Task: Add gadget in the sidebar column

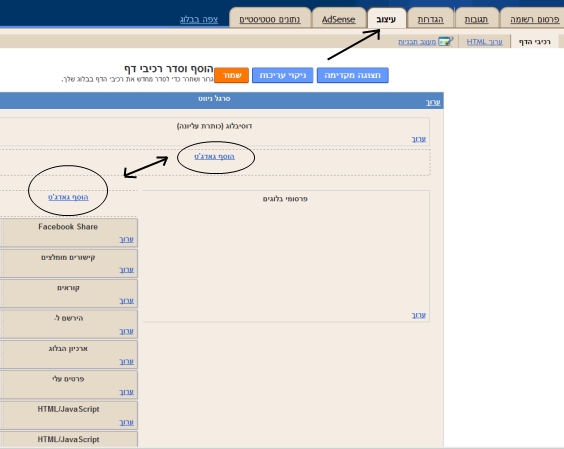Action: 68,197
